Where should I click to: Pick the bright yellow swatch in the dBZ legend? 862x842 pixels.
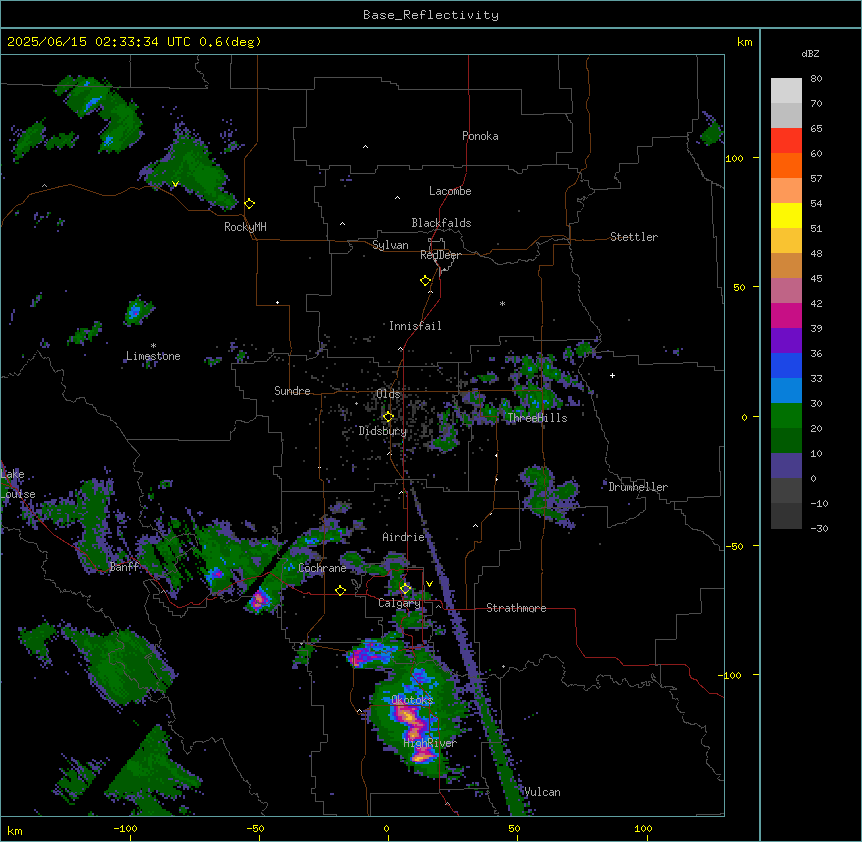pyautogui.click(x=786, y=215)
